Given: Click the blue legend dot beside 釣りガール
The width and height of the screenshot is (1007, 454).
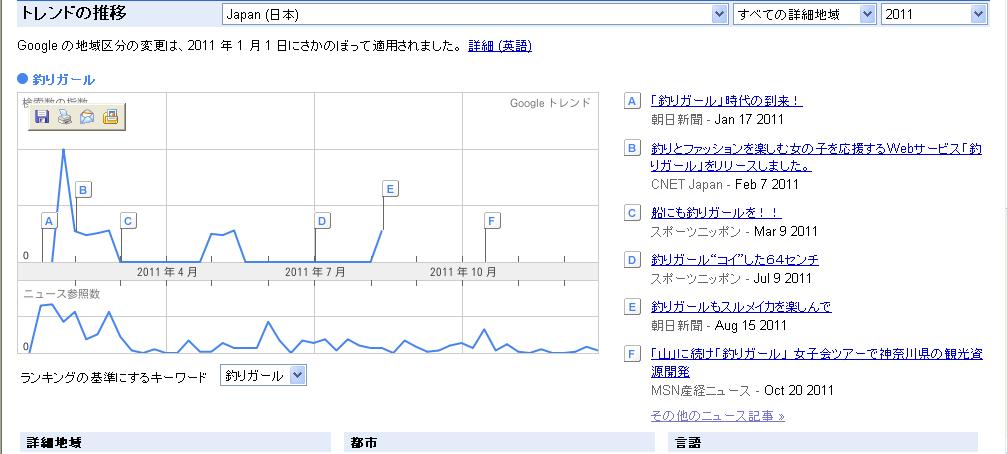Looking at the screenshot, I should (22, 80).
